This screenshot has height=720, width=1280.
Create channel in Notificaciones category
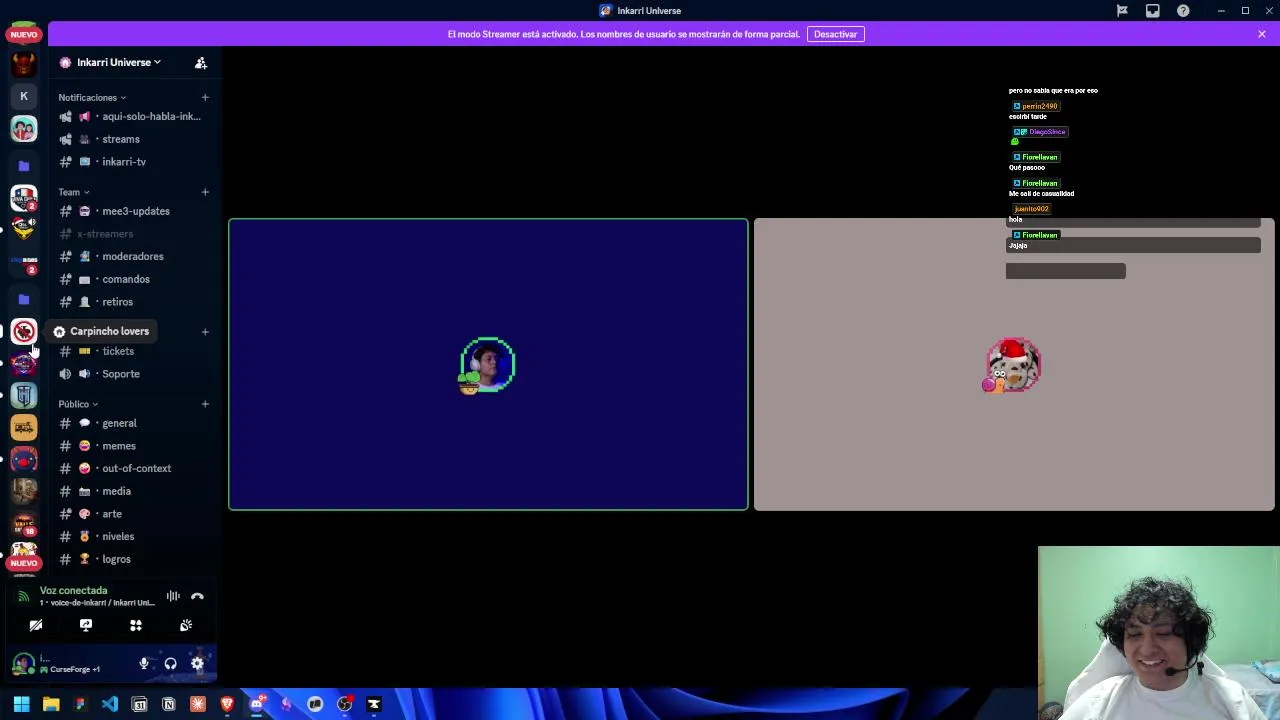pyautogui.click(x=205, y=97)
